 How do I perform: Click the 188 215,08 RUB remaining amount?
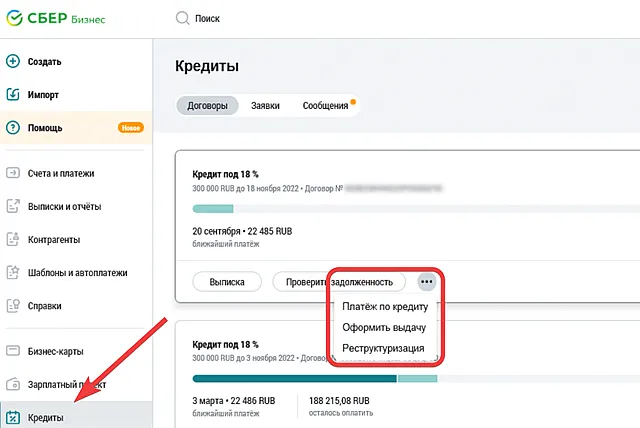(339, 401)
